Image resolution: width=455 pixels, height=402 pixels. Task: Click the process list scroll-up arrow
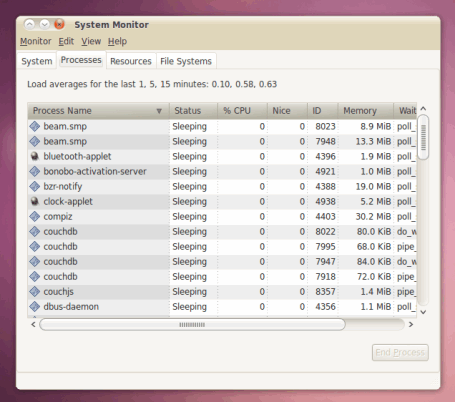click(x=423, y=109)
